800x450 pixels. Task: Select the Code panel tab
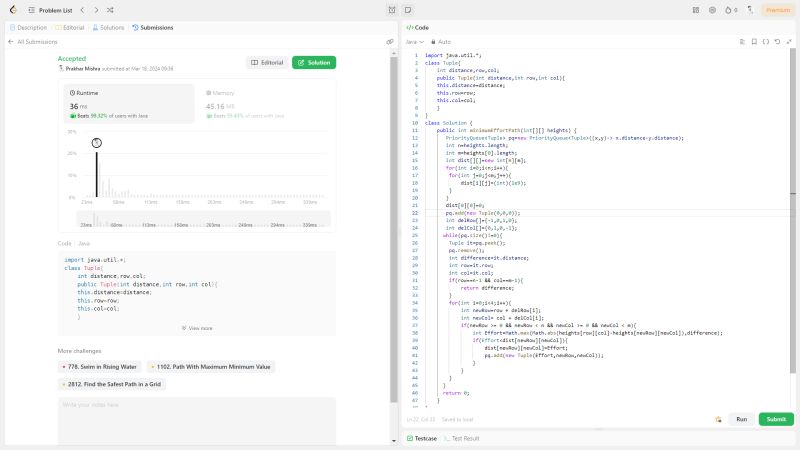pyautogui.click(x=417, y=28)
